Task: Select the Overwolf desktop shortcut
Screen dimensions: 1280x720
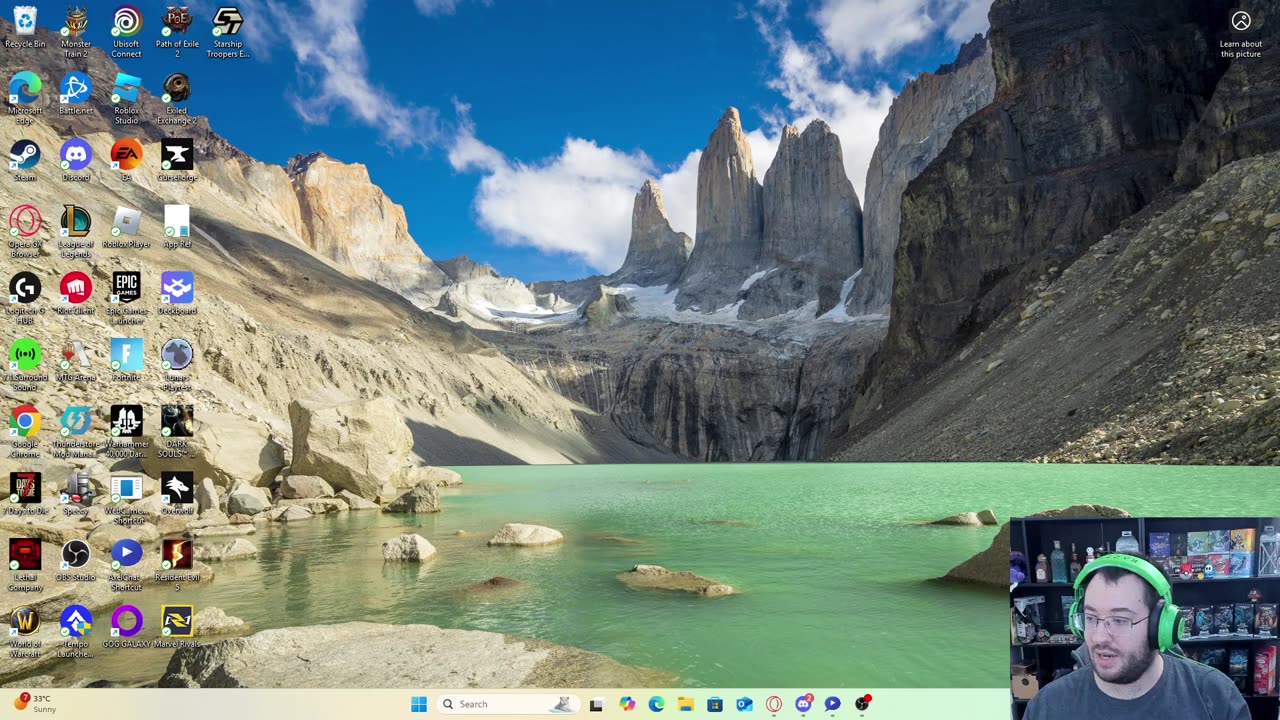Action: tap(177, 493)
